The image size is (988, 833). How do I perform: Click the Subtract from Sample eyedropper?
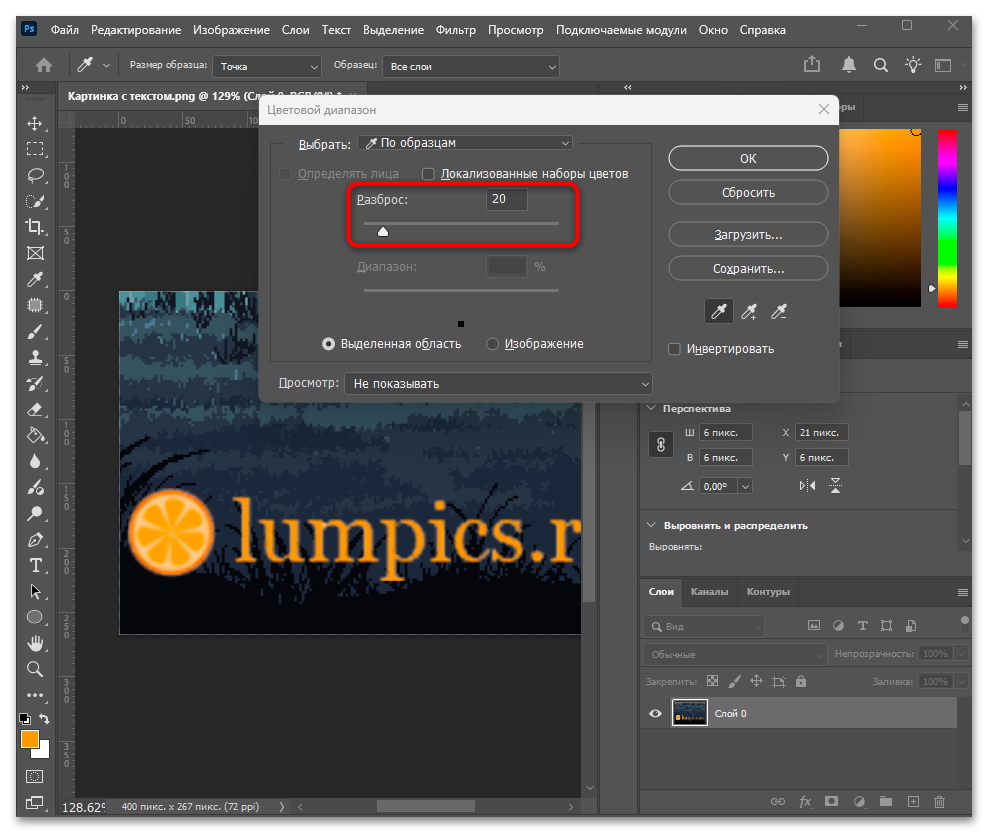click(x=779, y=311)
